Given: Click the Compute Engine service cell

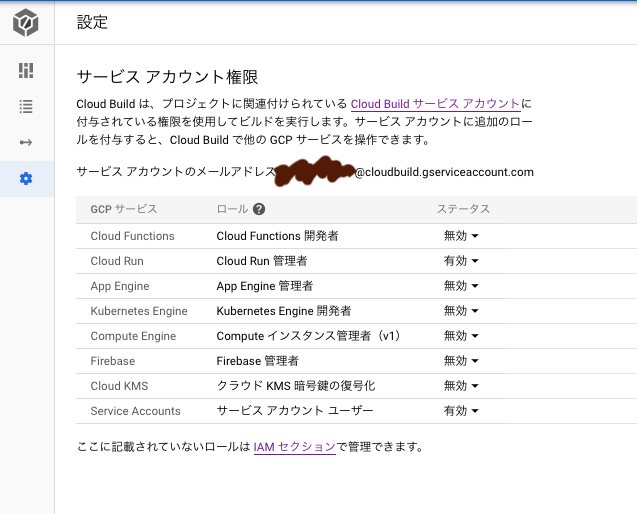Looking at the screenshot, I should click(133, 336).
